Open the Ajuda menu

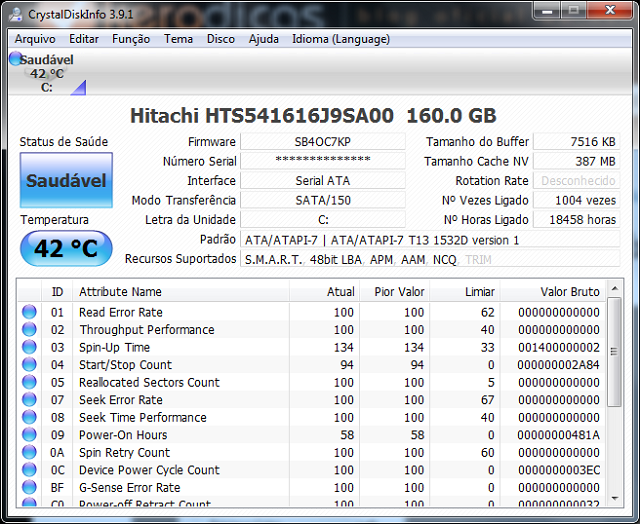[264, 39]
